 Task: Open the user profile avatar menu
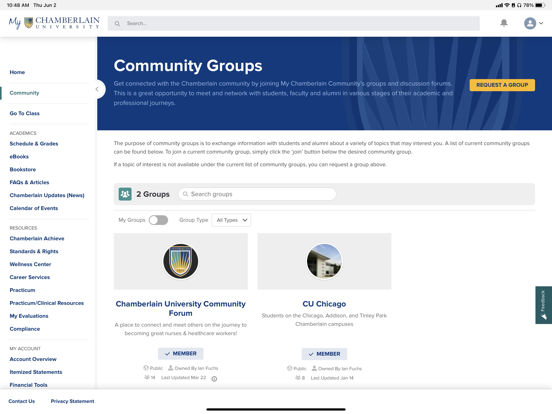530,23
